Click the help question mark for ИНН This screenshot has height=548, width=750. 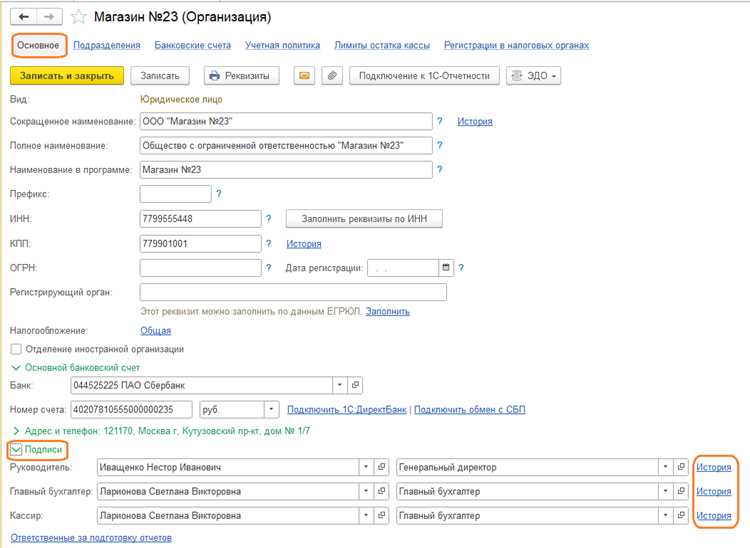(x=268, y=219)
